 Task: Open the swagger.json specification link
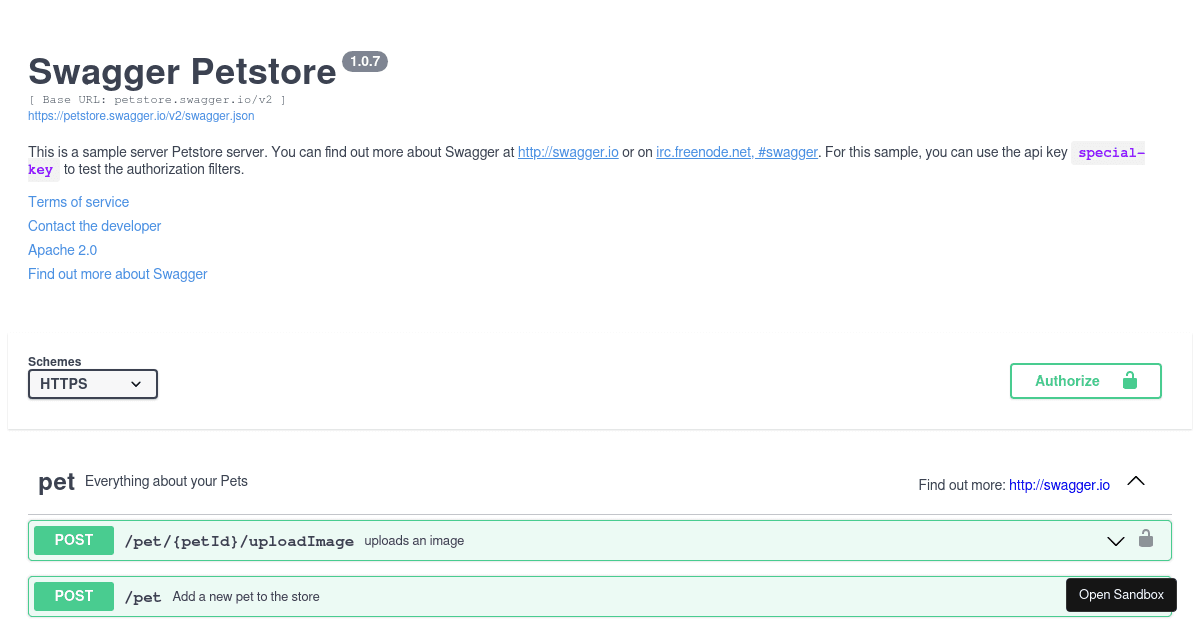[141, 116]
